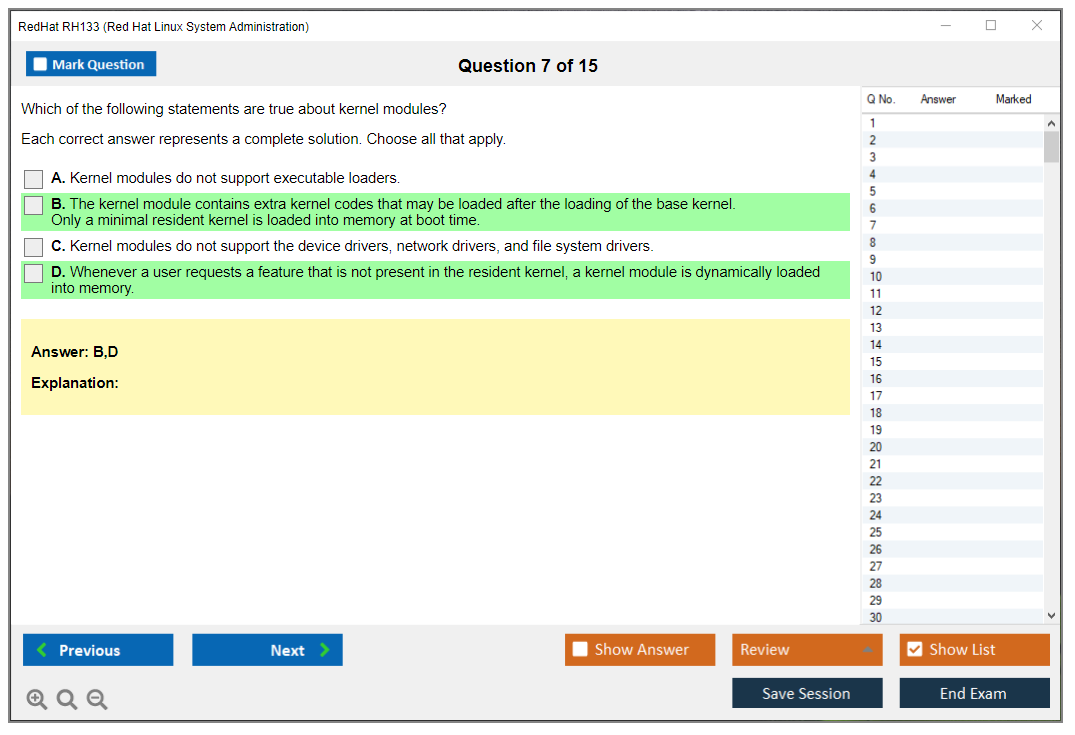Click the Marked column header
This screenshot has height=735, width=1075.
pyautogui.click(x=1013, y=99)
